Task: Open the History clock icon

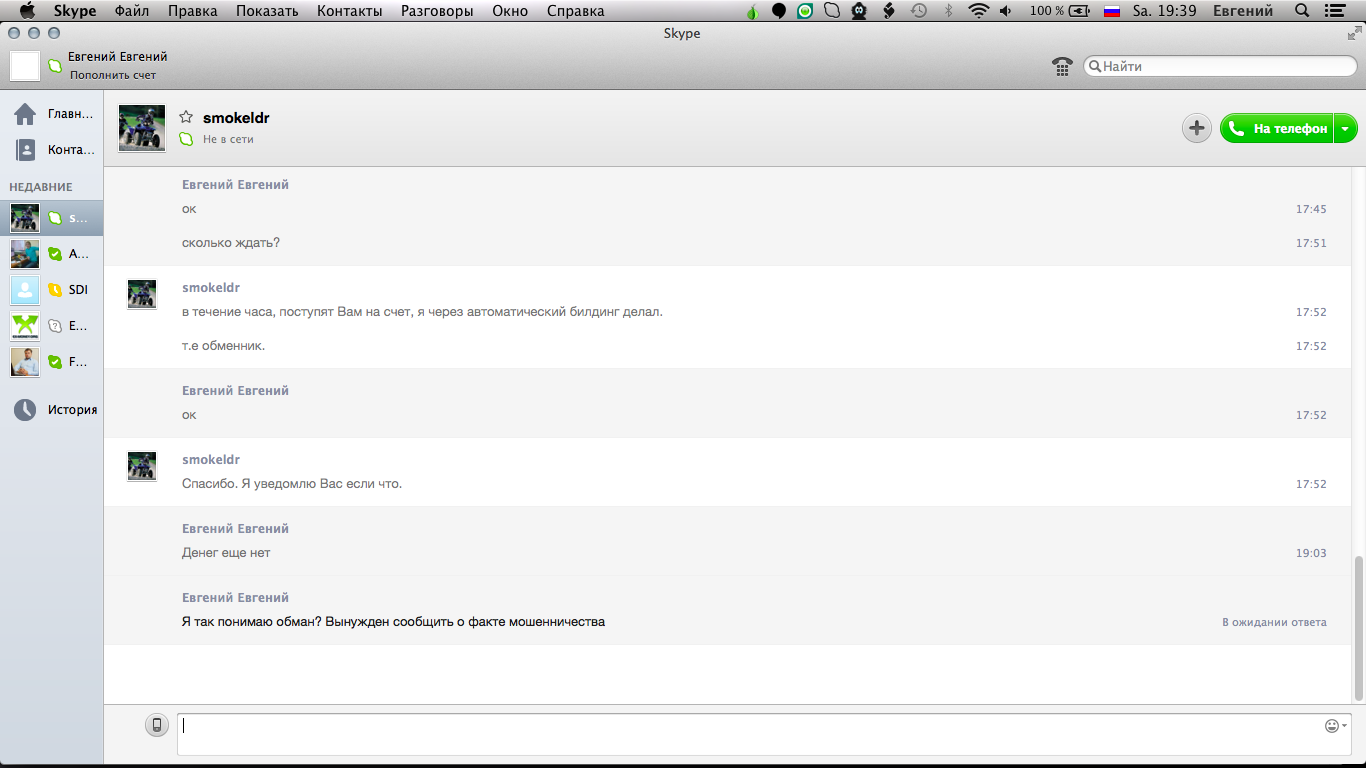Action: click(x=25, y=409)
